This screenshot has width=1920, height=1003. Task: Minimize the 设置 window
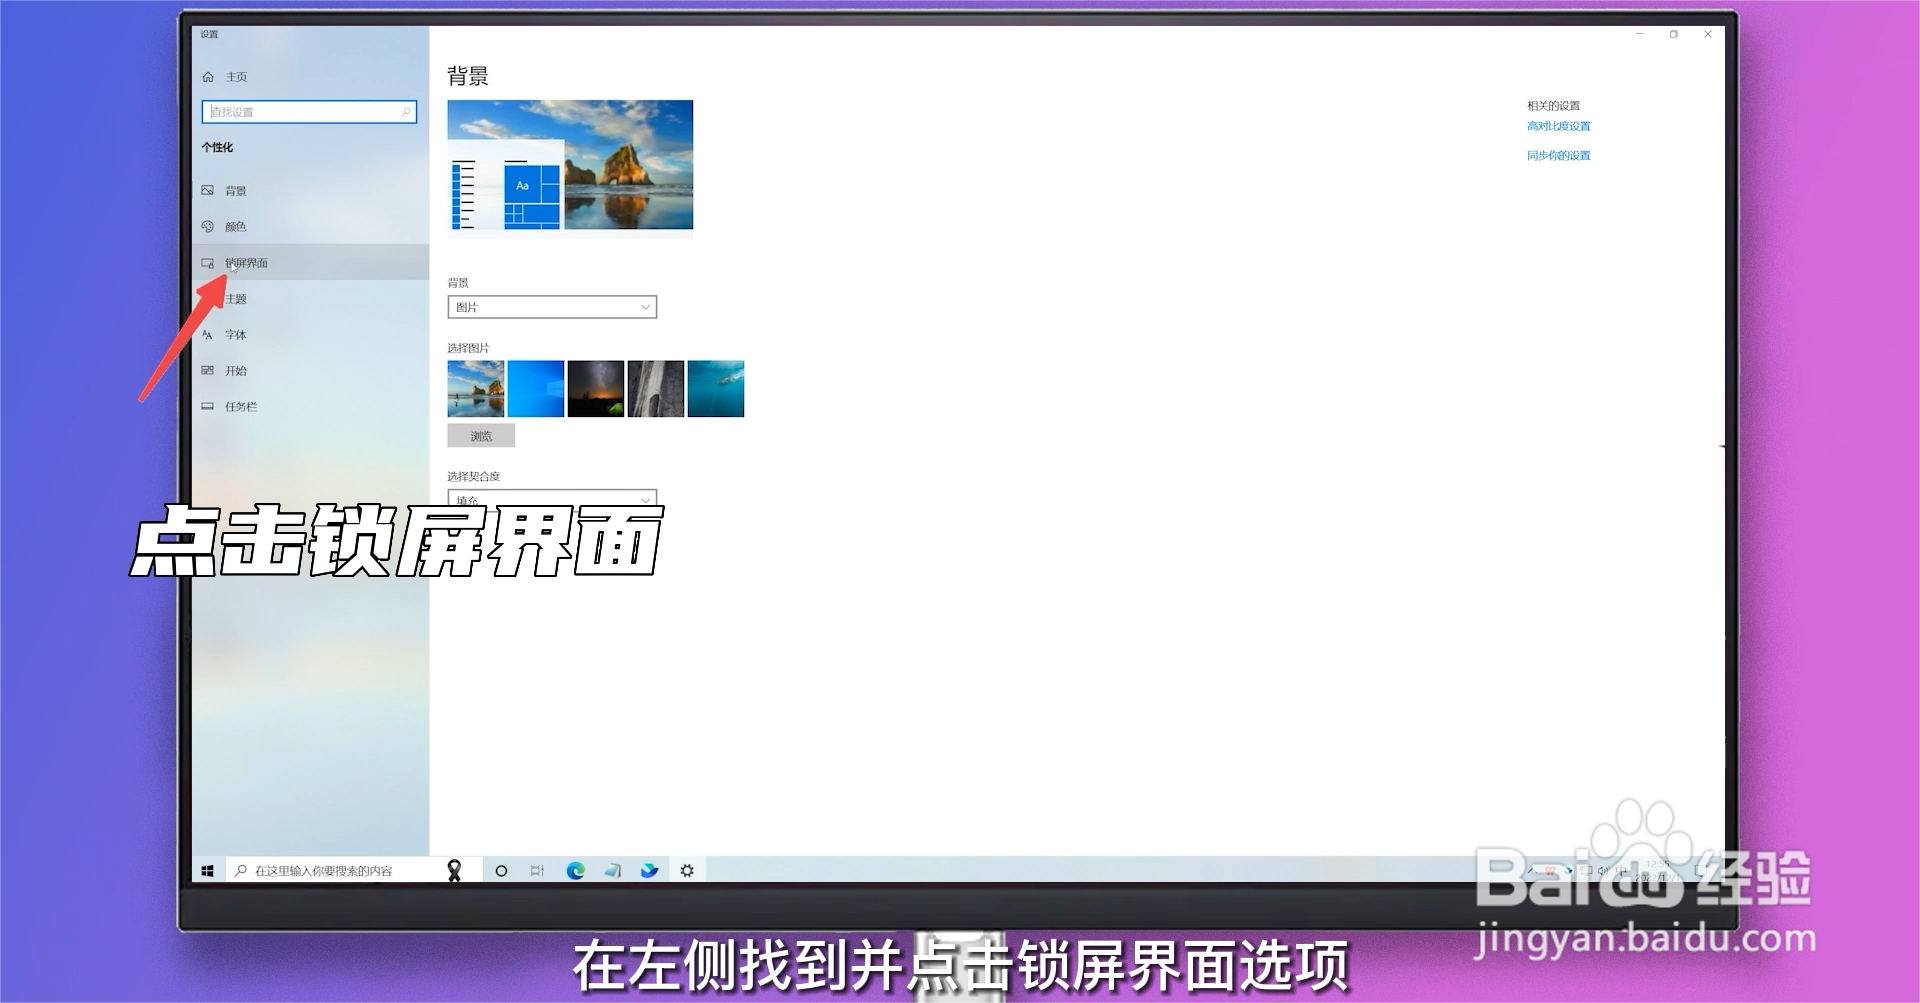tap(1640, 34)
